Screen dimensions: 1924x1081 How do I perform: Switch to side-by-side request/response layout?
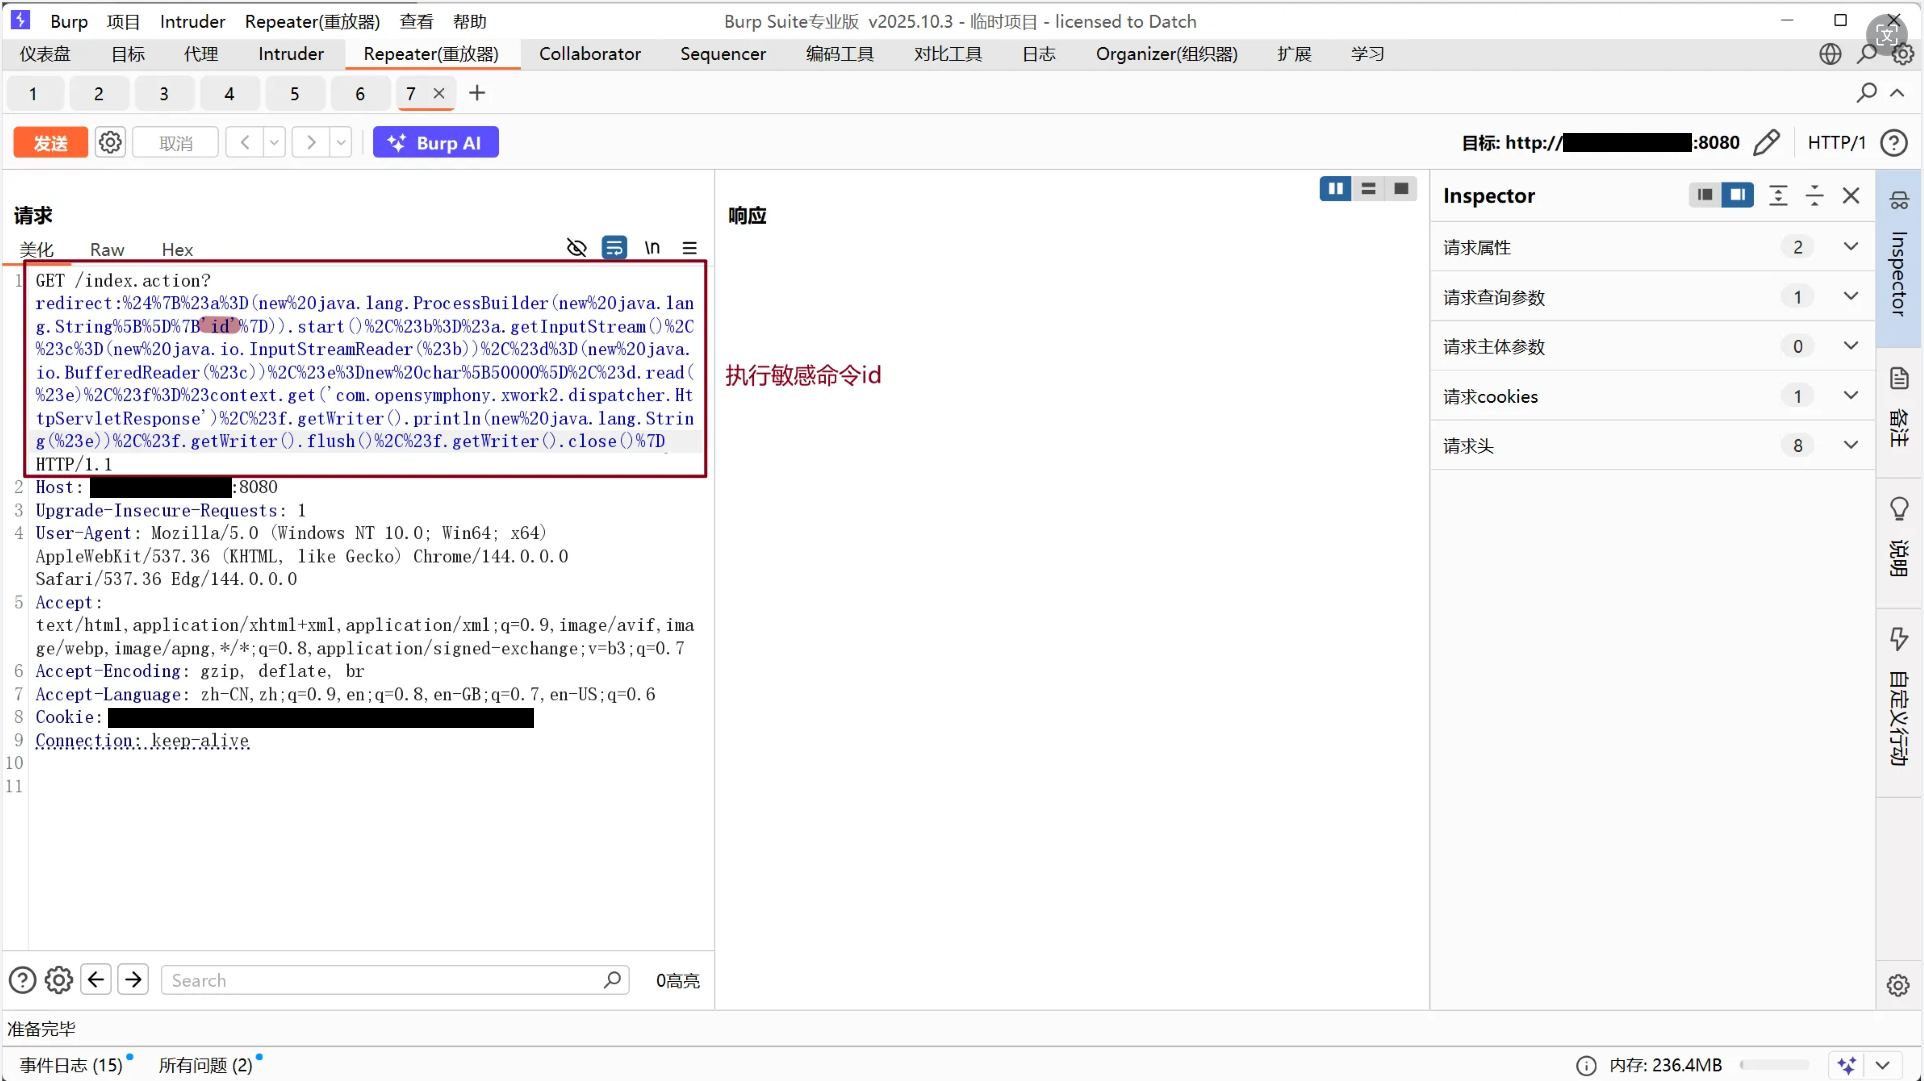tap(1335, 189)
